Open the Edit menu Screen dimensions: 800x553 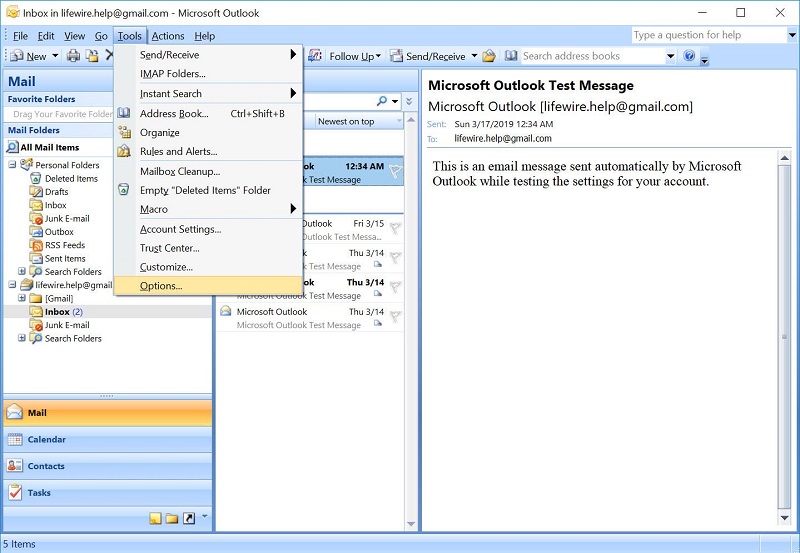(46, 36)
